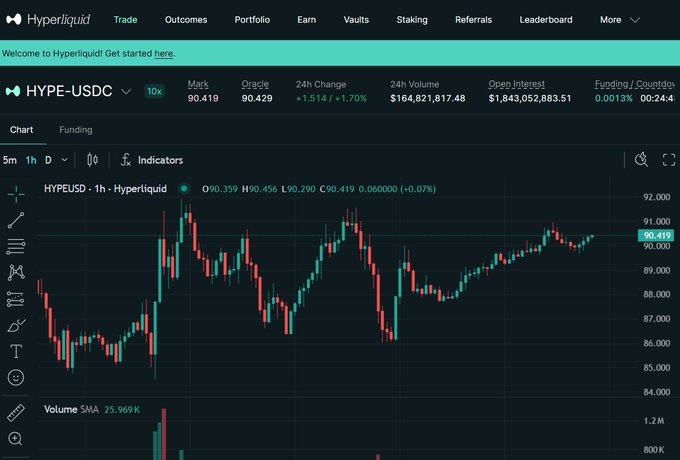The image size is (680, 460).
Task: Select the Chart tab
Action: pos(22,130)
